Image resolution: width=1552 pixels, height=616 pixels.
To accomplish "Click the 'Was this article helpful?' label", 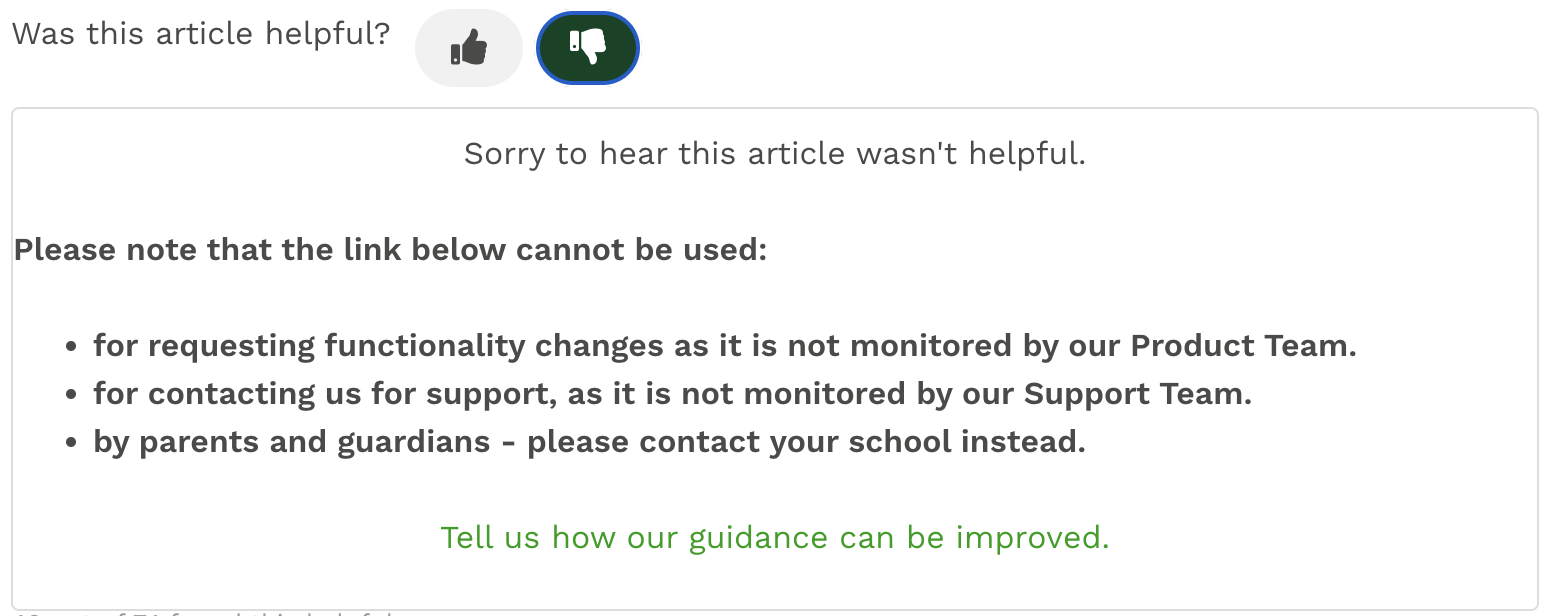I will (x=201, y=34).
